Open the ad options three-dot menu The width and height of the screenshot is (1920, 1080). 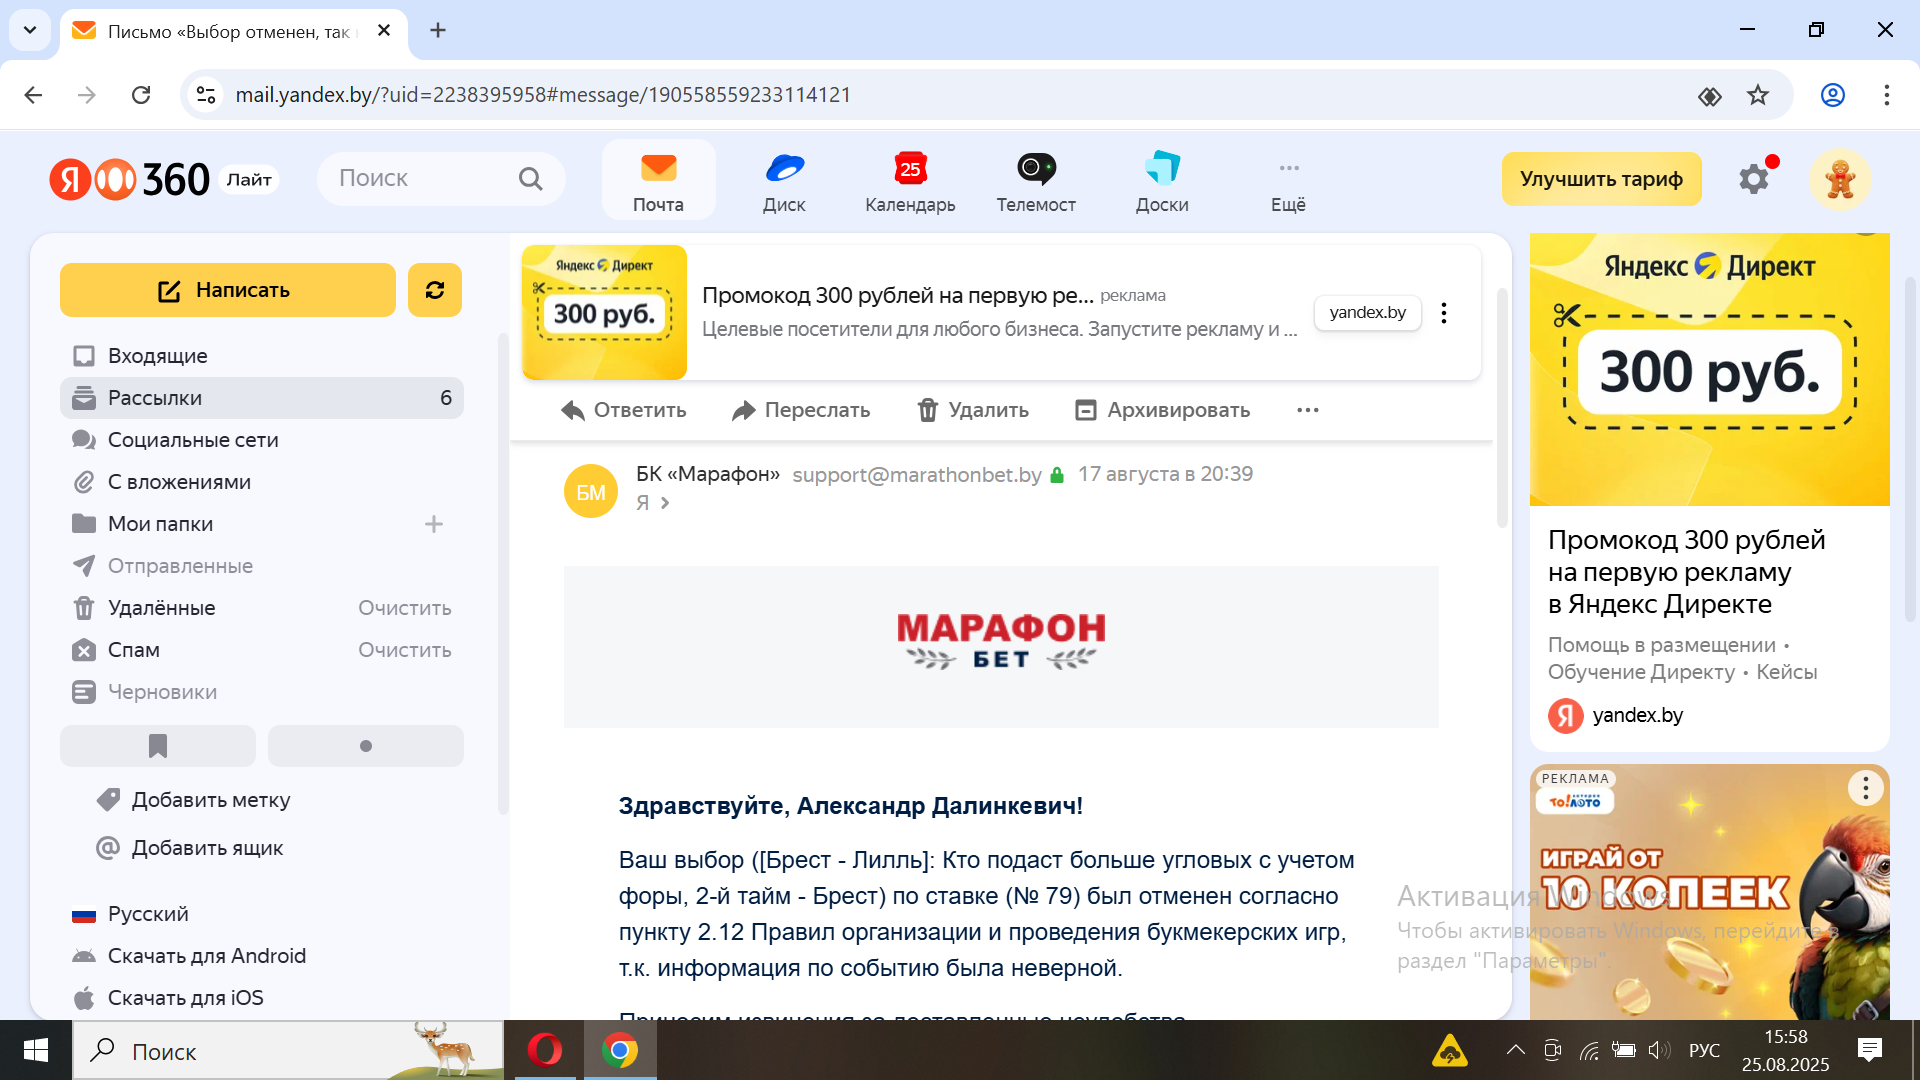1444,313
